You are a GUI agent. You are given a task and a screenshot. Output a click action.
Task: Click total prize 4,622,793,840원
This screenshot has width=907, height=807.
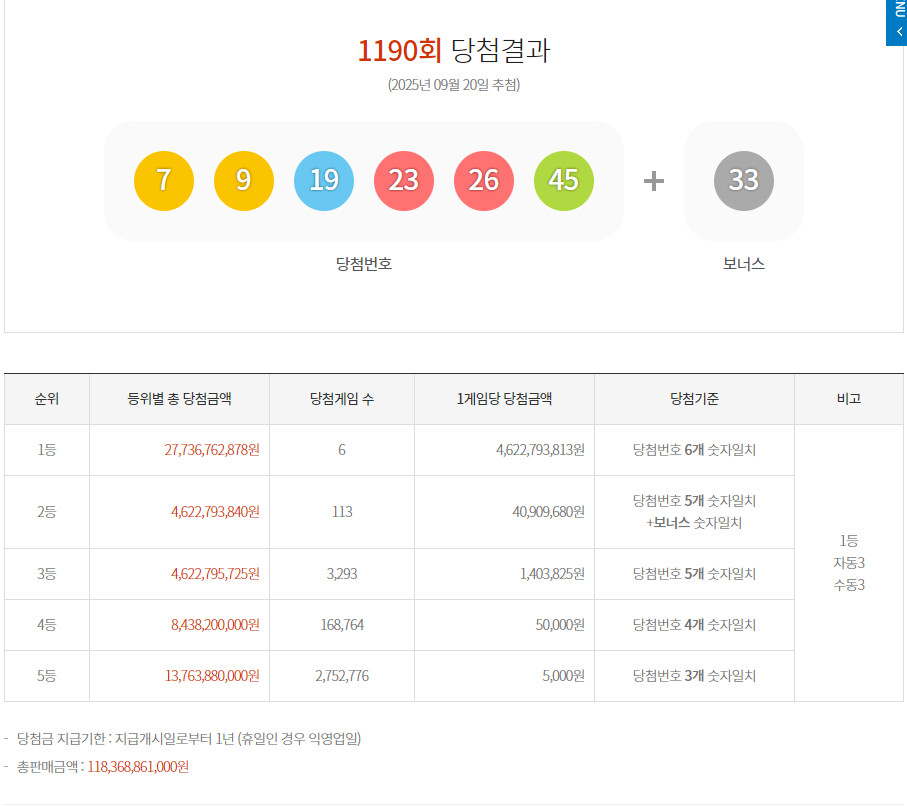[215, 512]
